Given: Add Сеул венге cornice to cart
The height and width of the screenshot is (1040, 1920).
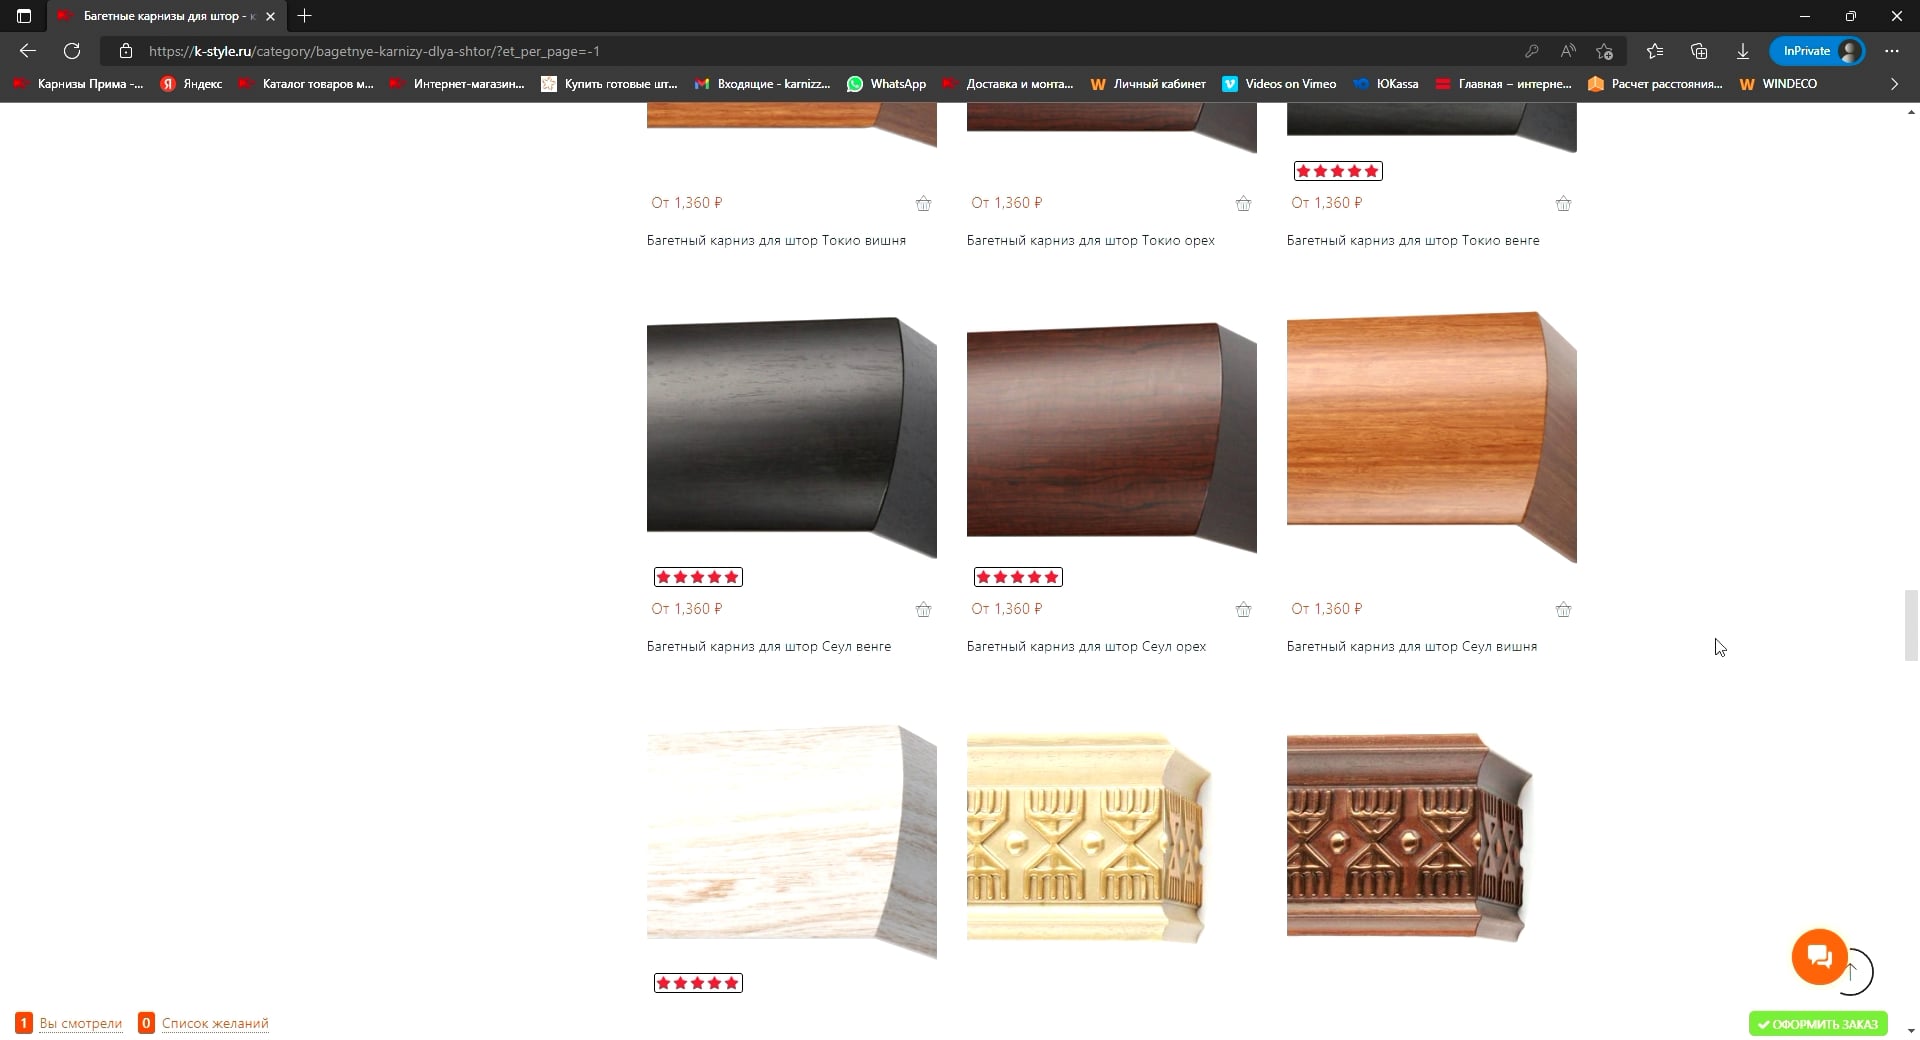Looking at the screenshot, I should pyautogui.click(x=923, y=609).
